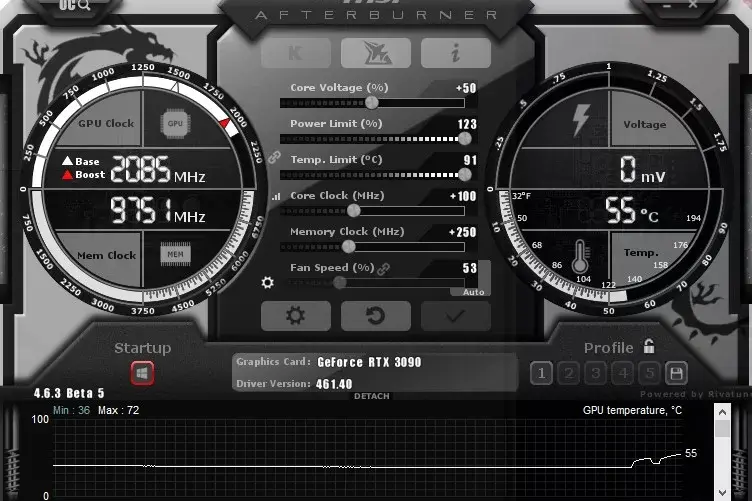This screenshot has height=501, width=752.
Task: Toggle the Profile lock icon
Action: point(649,346)
